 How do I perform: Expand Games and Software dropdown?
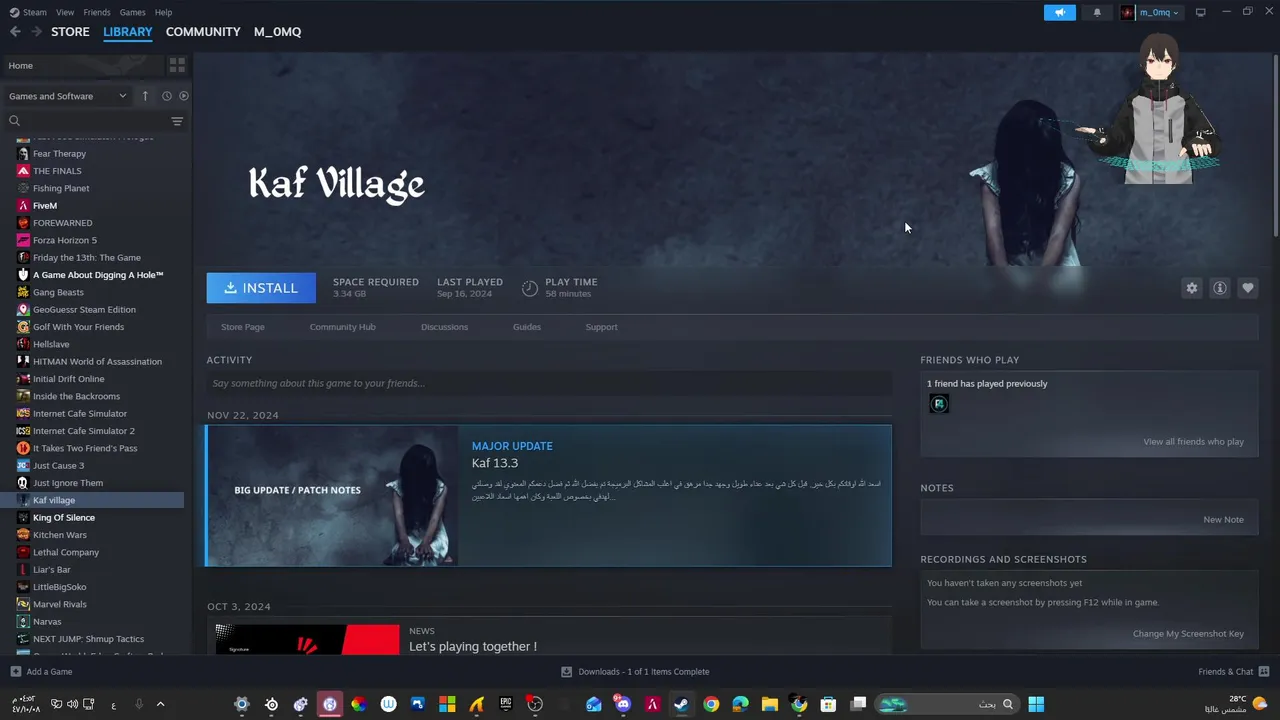pyautogui.click(x=68, y=96)
